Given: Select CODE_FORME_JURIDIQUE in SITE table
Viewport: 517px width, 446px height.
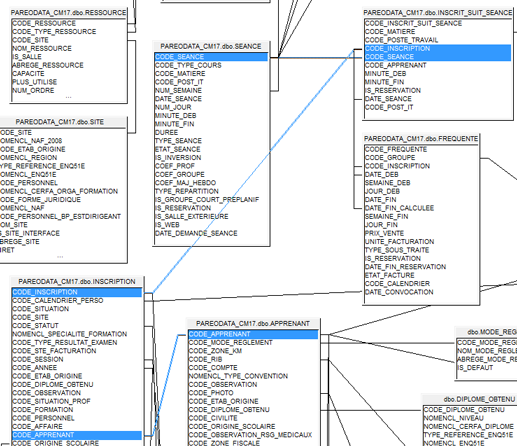Looking at the screenshot, I should [x=40, y=200].
